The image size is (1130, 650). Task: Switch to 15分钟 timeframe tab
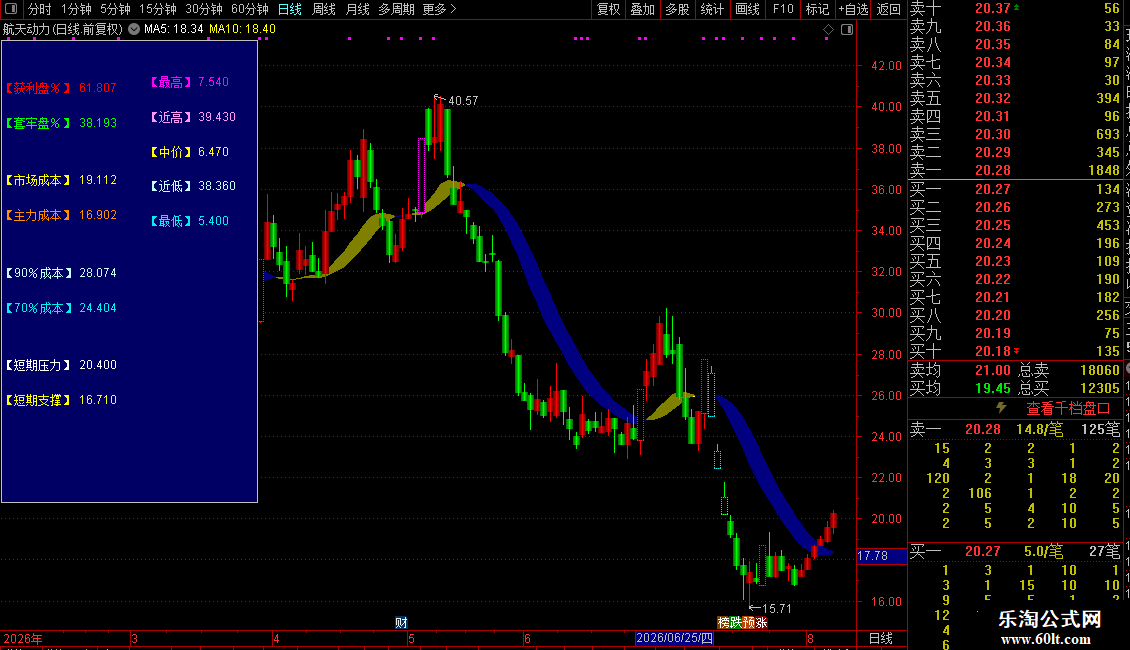158,9
